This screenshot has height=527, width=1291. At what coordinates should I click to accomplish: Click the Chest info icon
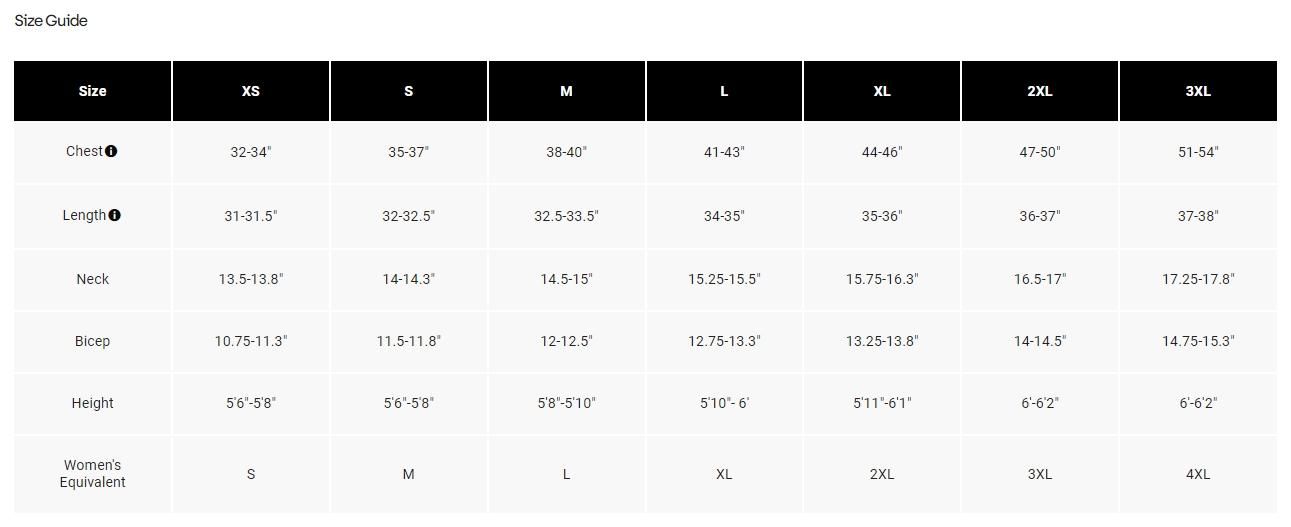point(111,151)
